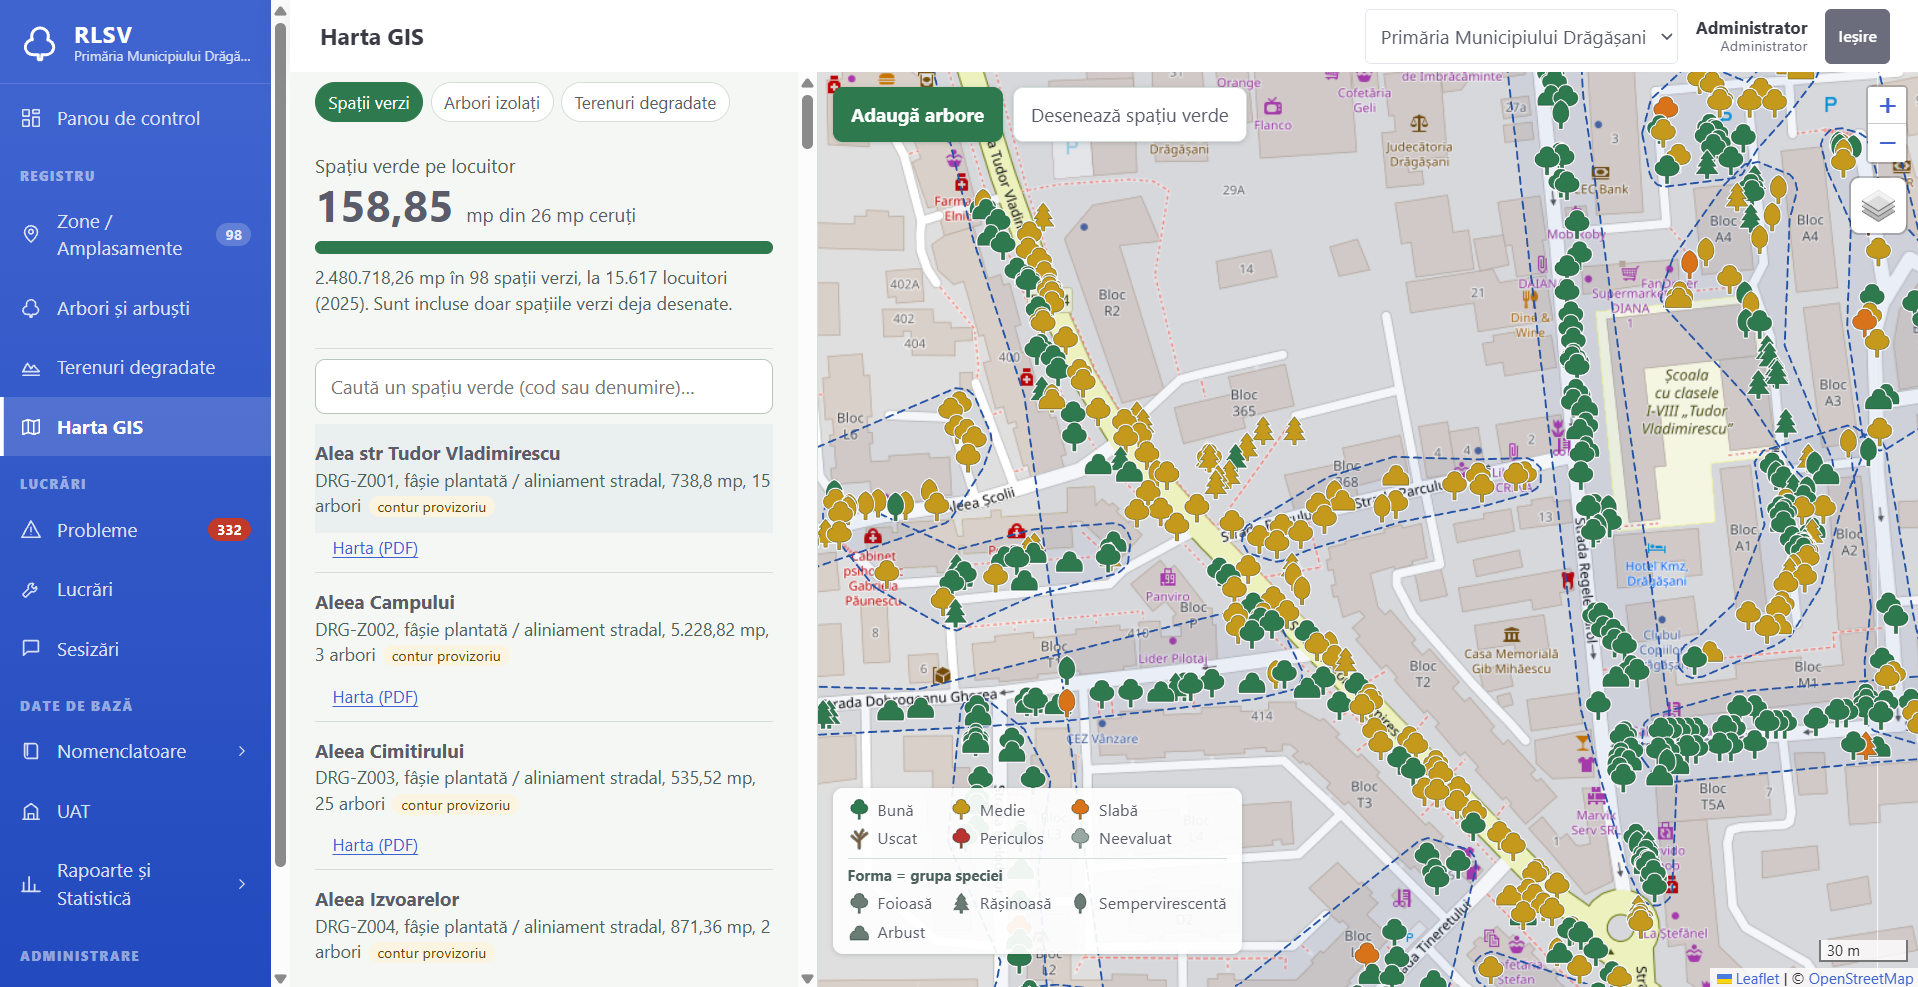Open the map layers control
This screenshot has height=987, width=1918.
tap(1878, 206)
